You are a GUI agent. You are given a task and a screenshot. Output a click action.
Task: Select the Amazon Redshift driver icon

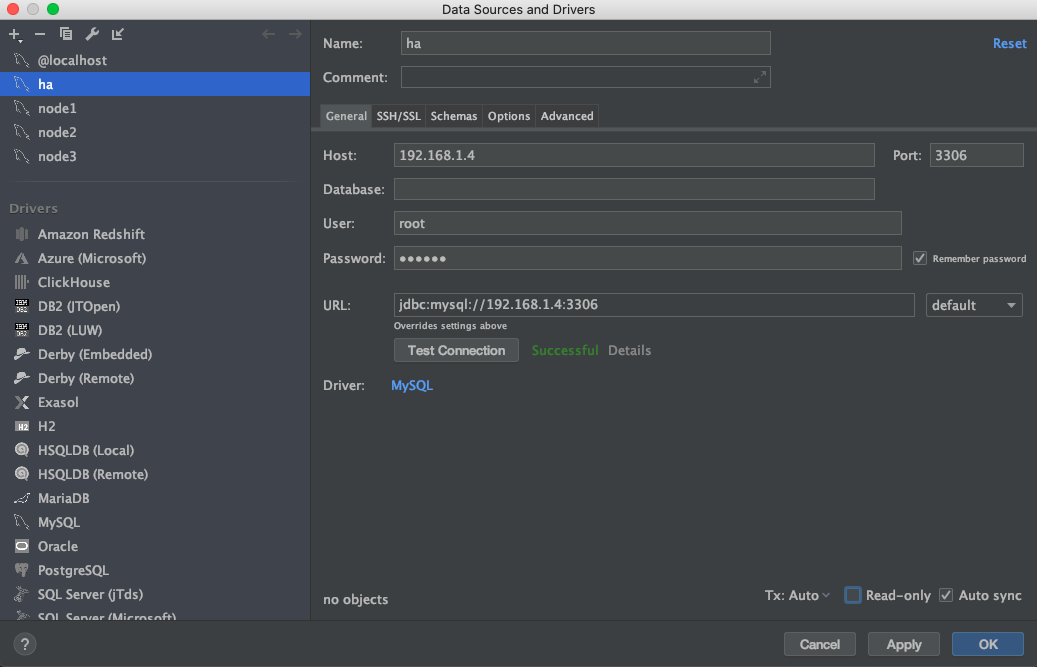point(22,234)
